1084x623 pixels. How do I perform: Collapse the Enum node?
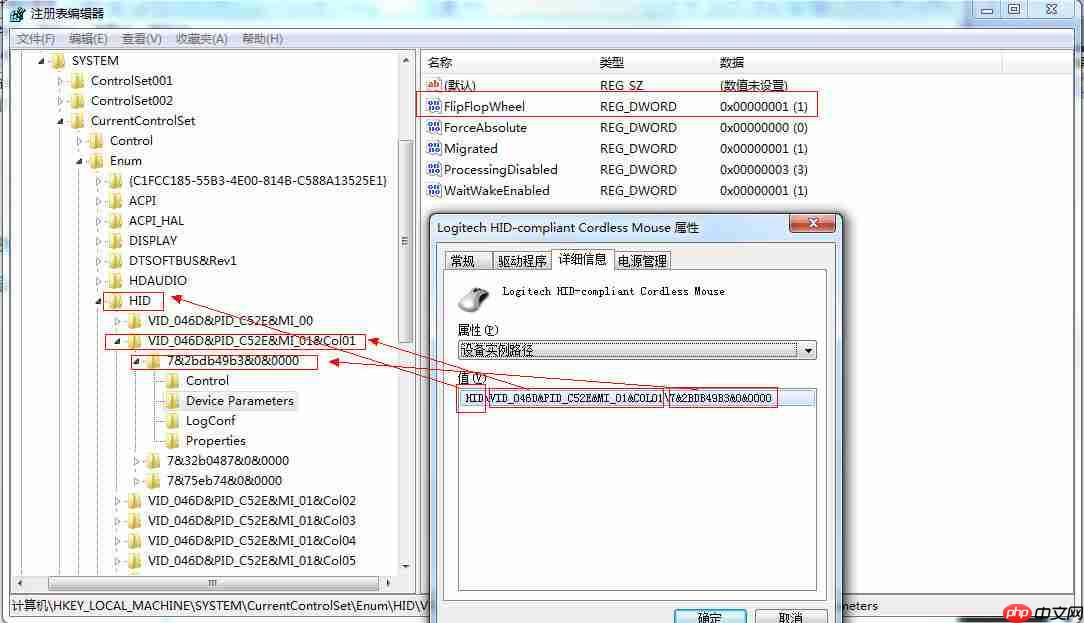click(79, 161)
